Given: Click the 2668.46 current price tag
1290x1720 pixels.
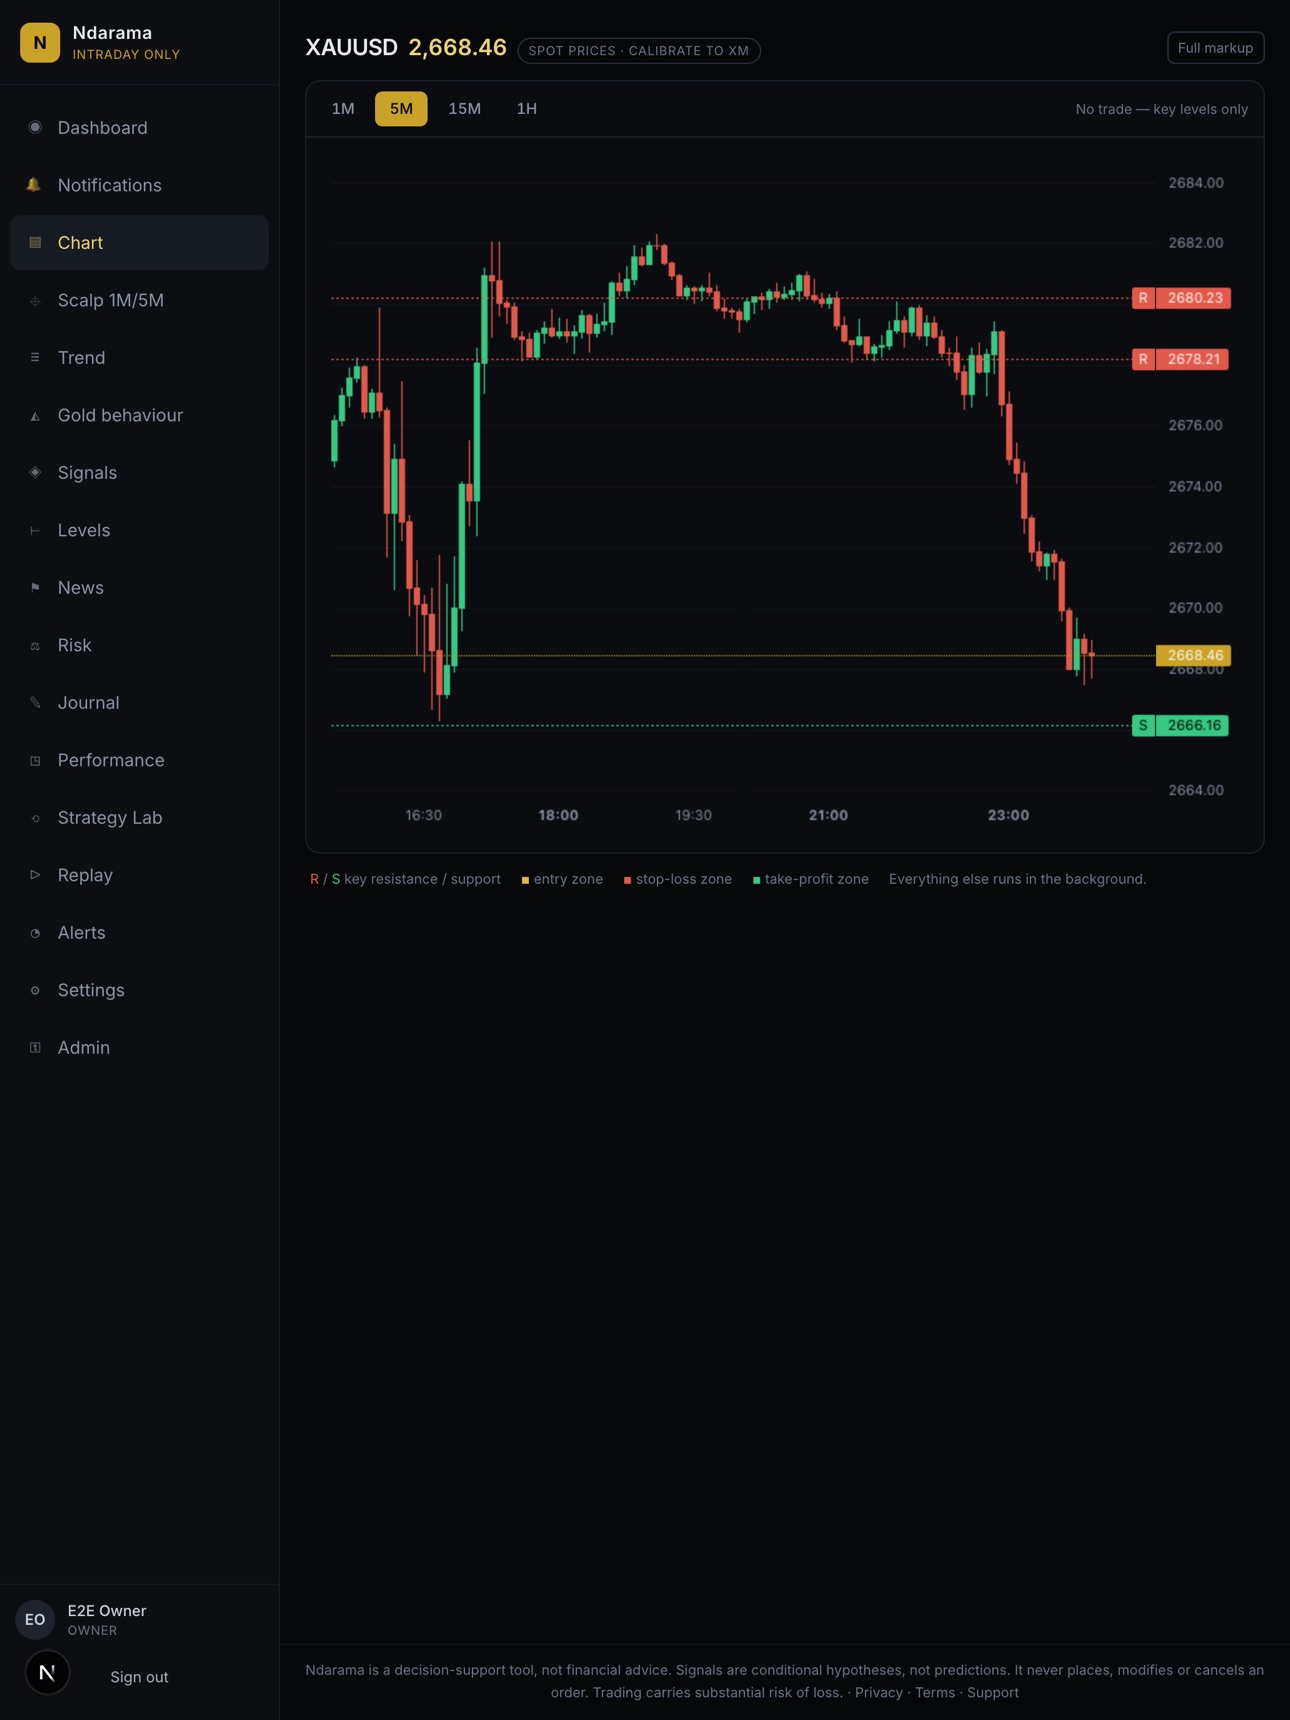Looking at the screenshot, I should [1193, 655].
